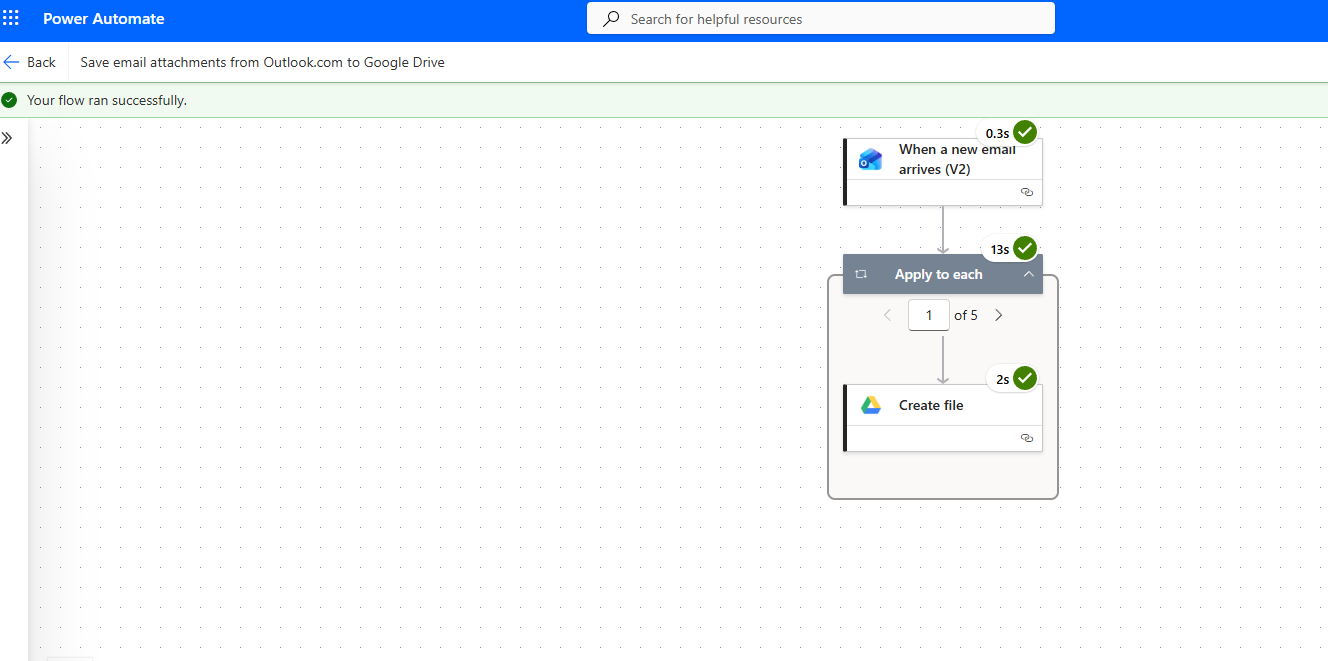The height and width of the screenshot is (661, 1328).
Task: Click the Back button
Action: click(x=30, y=62)
